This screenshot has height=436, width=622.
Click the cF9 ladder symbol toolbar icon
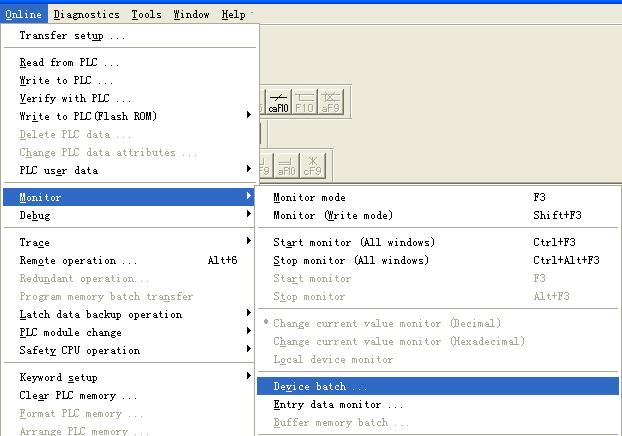point(313,165)
